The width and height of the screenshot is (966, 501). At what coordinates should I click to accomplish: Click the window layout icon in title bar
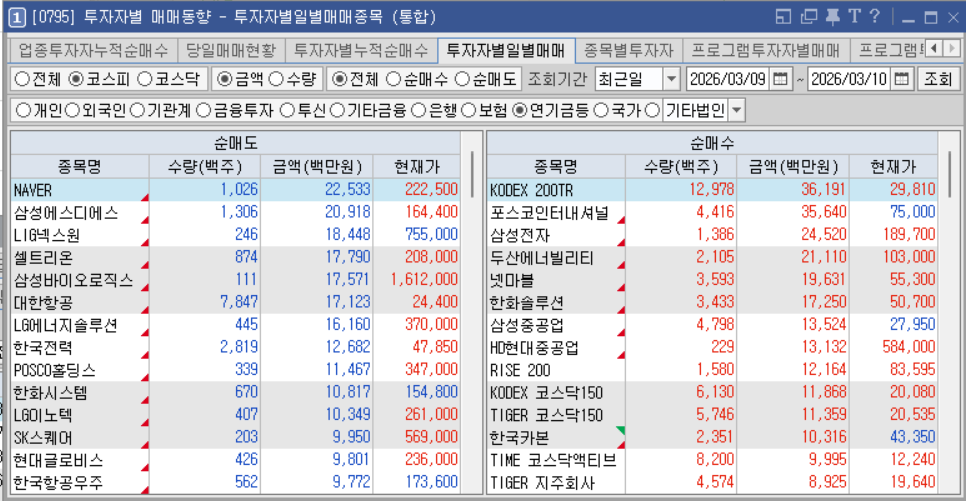(783, 17)
